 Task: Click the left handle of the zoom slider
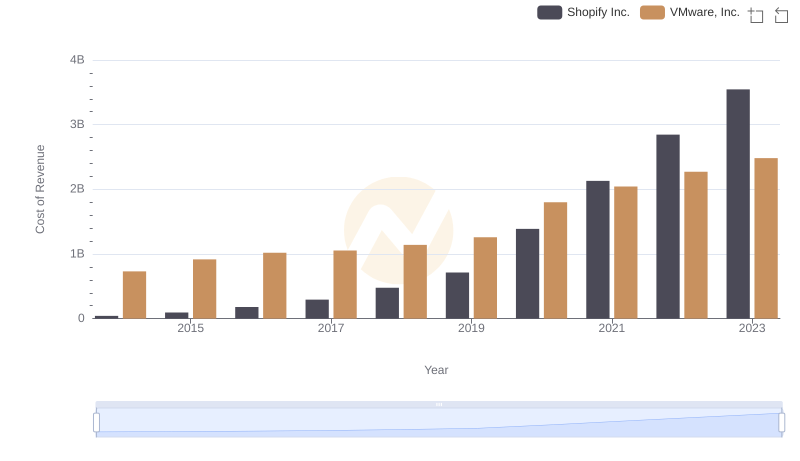pyautogui.click(x=96, y=423)
